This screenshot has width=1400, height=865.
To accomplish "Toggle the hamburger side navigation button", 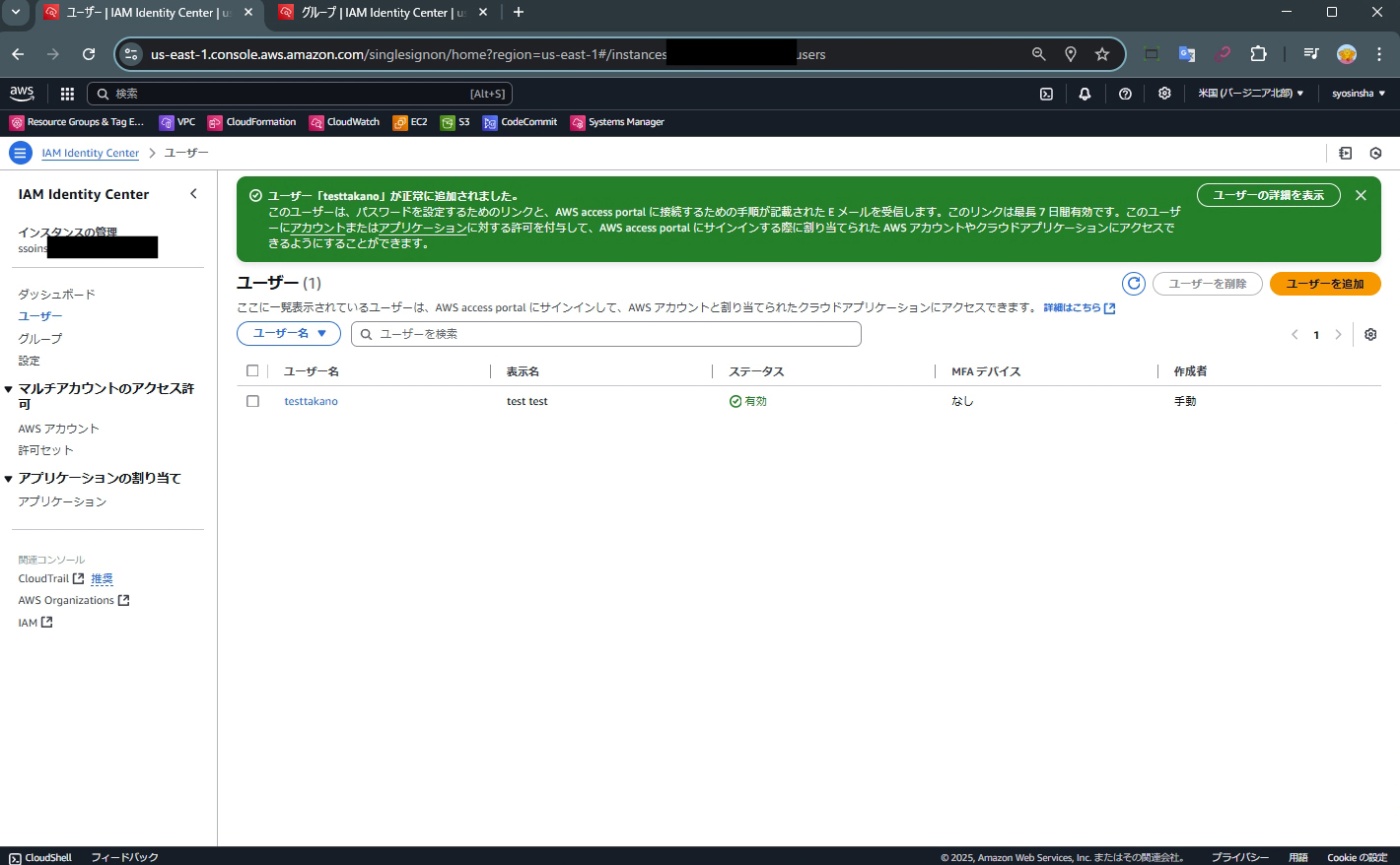I will (21, 153).
